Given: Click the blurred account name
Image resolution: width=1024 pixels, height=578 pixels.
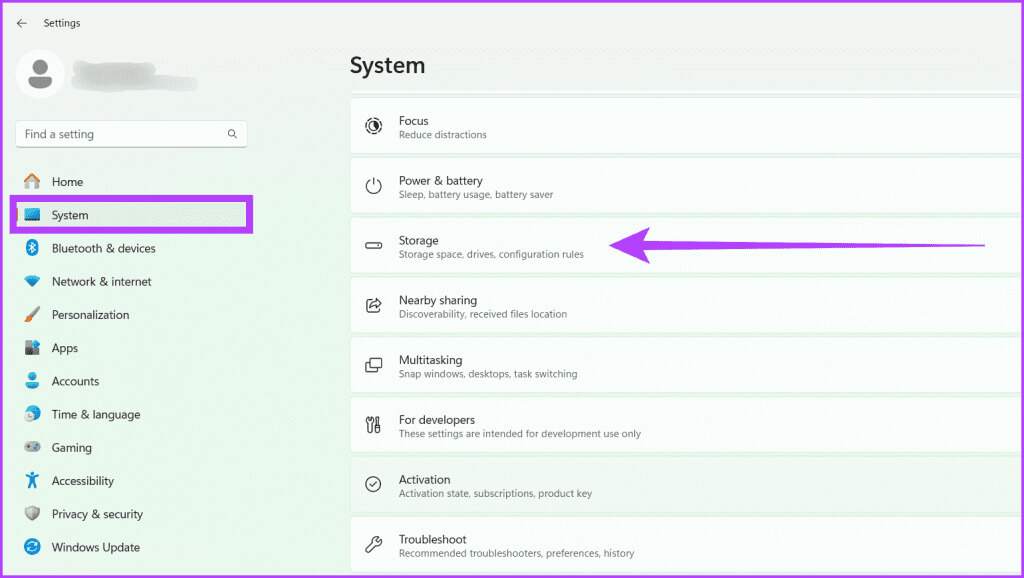Looking at the screenshot, I should [x=134, y=75].
